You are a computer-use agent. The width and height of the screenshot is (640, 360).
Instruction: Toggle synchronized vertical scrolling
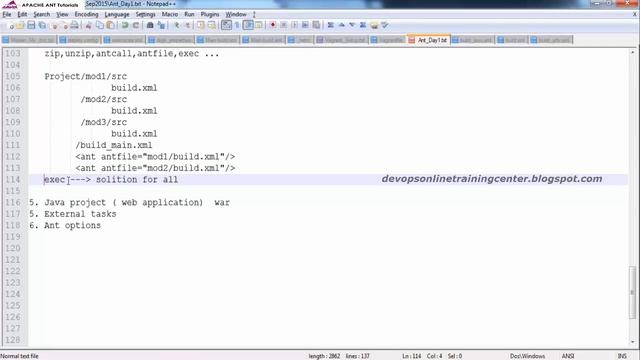coord(200,25)
